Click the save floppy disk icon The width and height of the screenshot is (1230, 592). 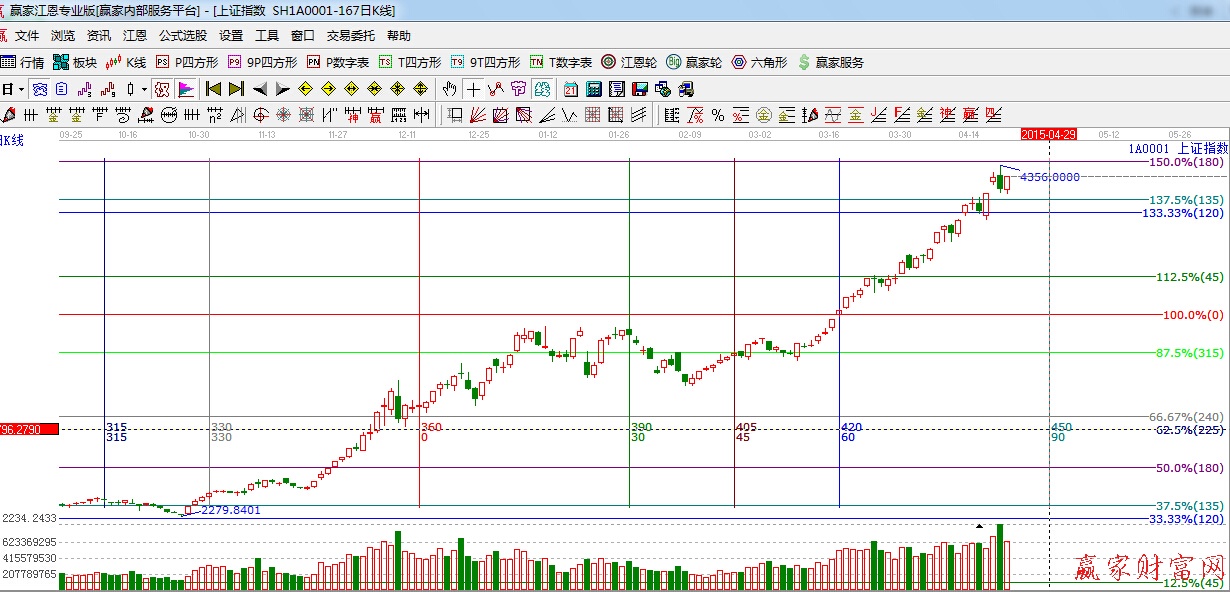[639, 89]
